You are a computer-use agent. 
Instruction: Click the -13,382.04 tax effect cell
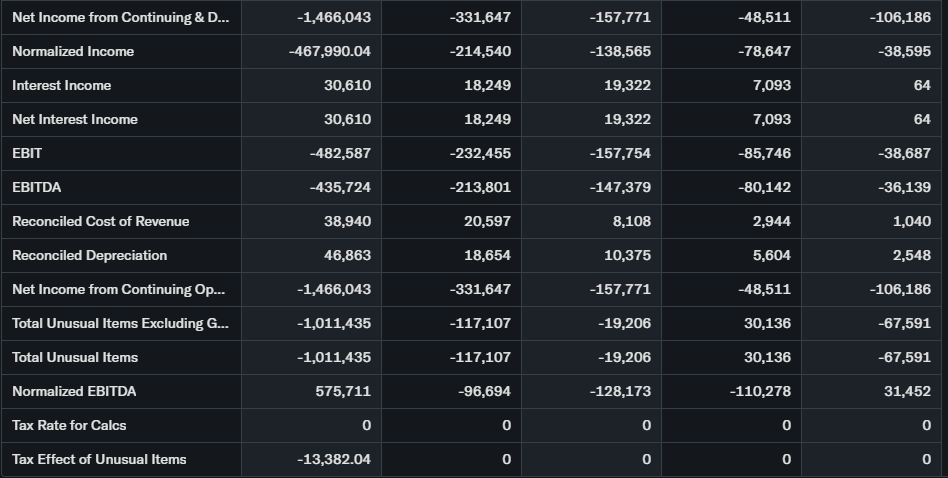(334, 459)
